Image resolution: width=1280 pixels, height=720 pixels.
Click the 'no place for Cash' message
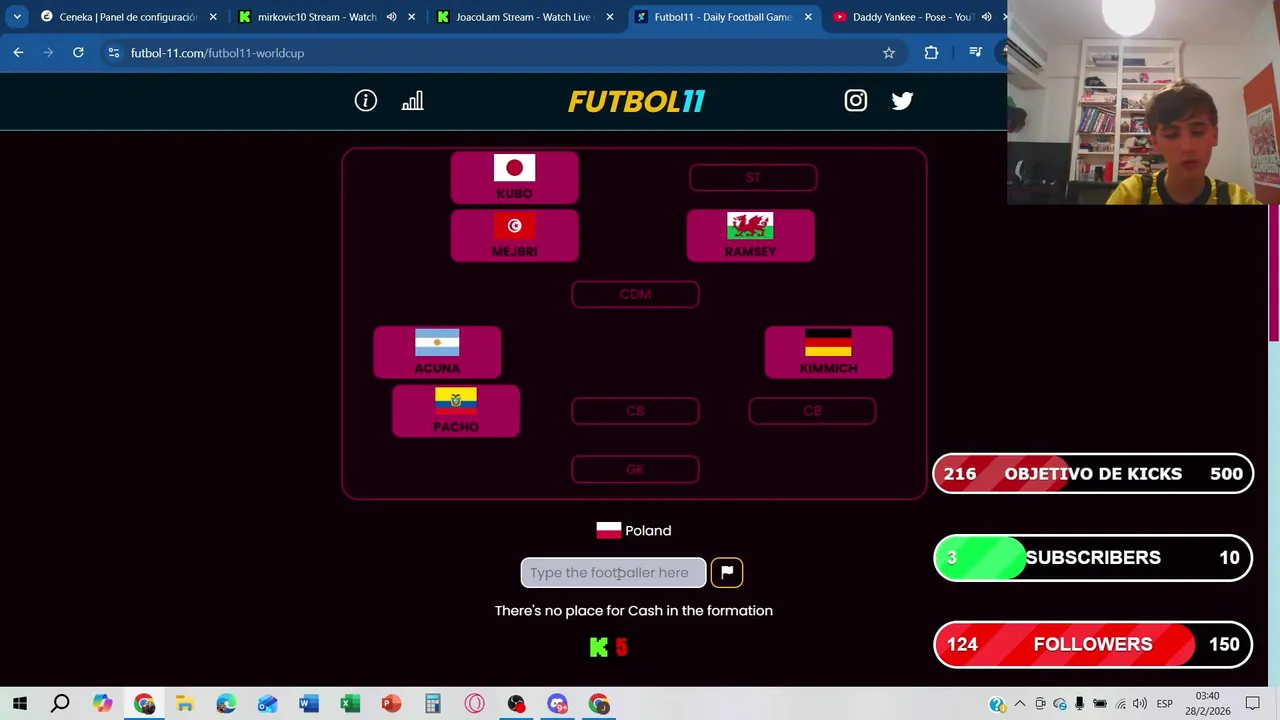pyautogui.click(x=633, y=610)
